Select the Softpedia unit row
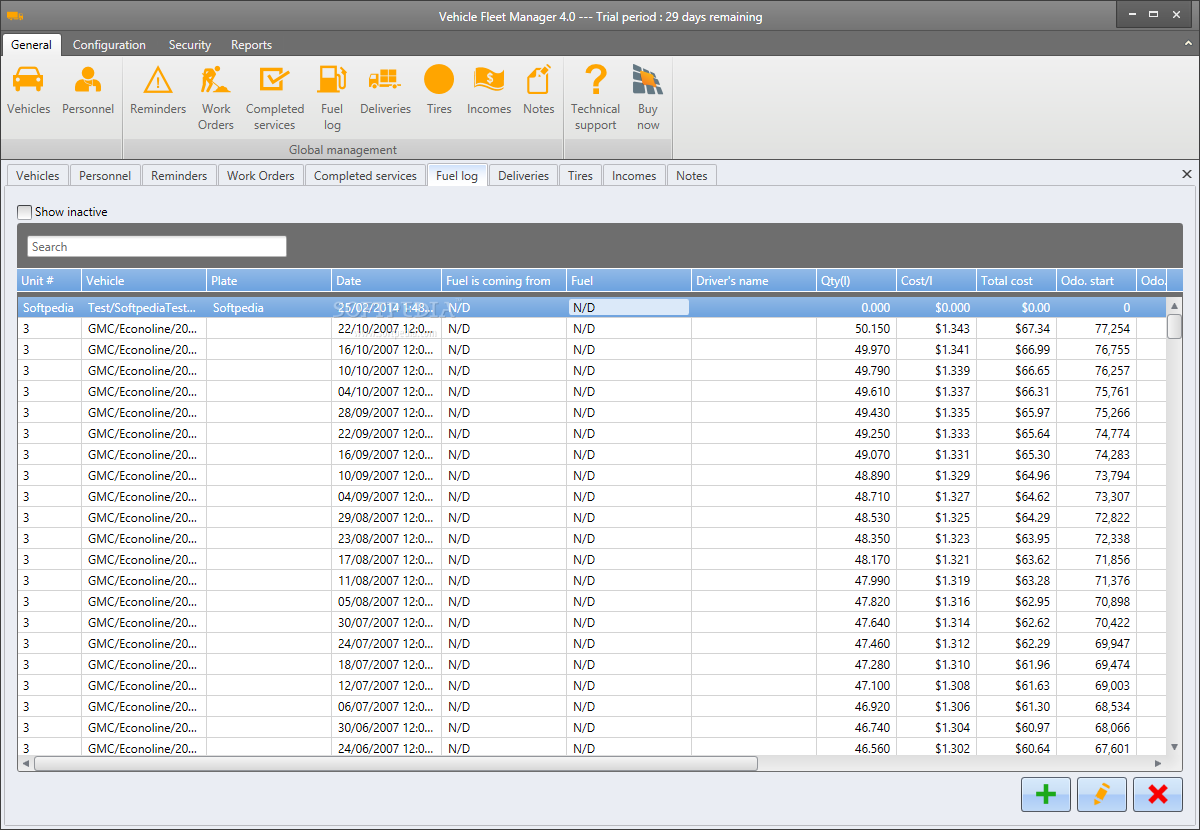Viewport: 1200px width, 830px height. [x=592, y=308]
